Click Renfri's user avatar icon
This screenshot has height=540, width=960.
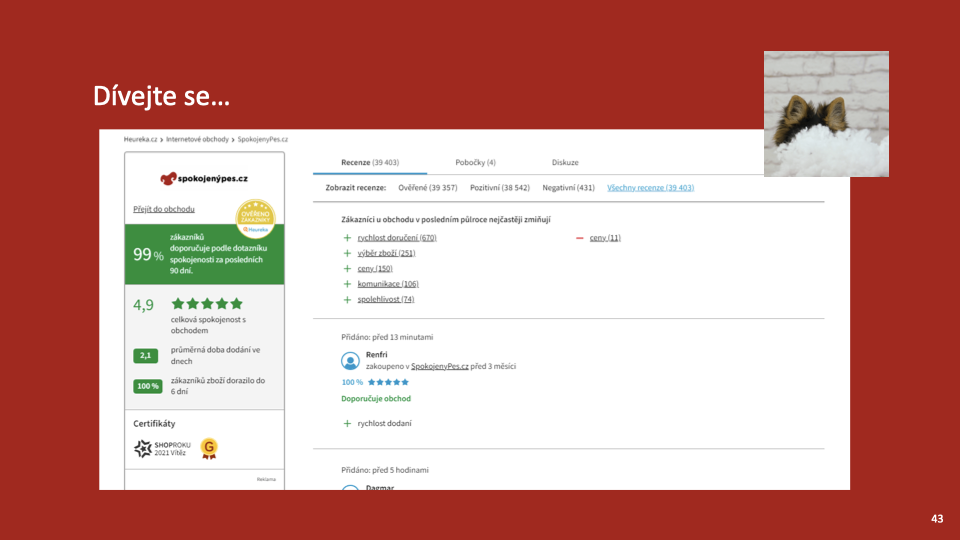point(350,361)
